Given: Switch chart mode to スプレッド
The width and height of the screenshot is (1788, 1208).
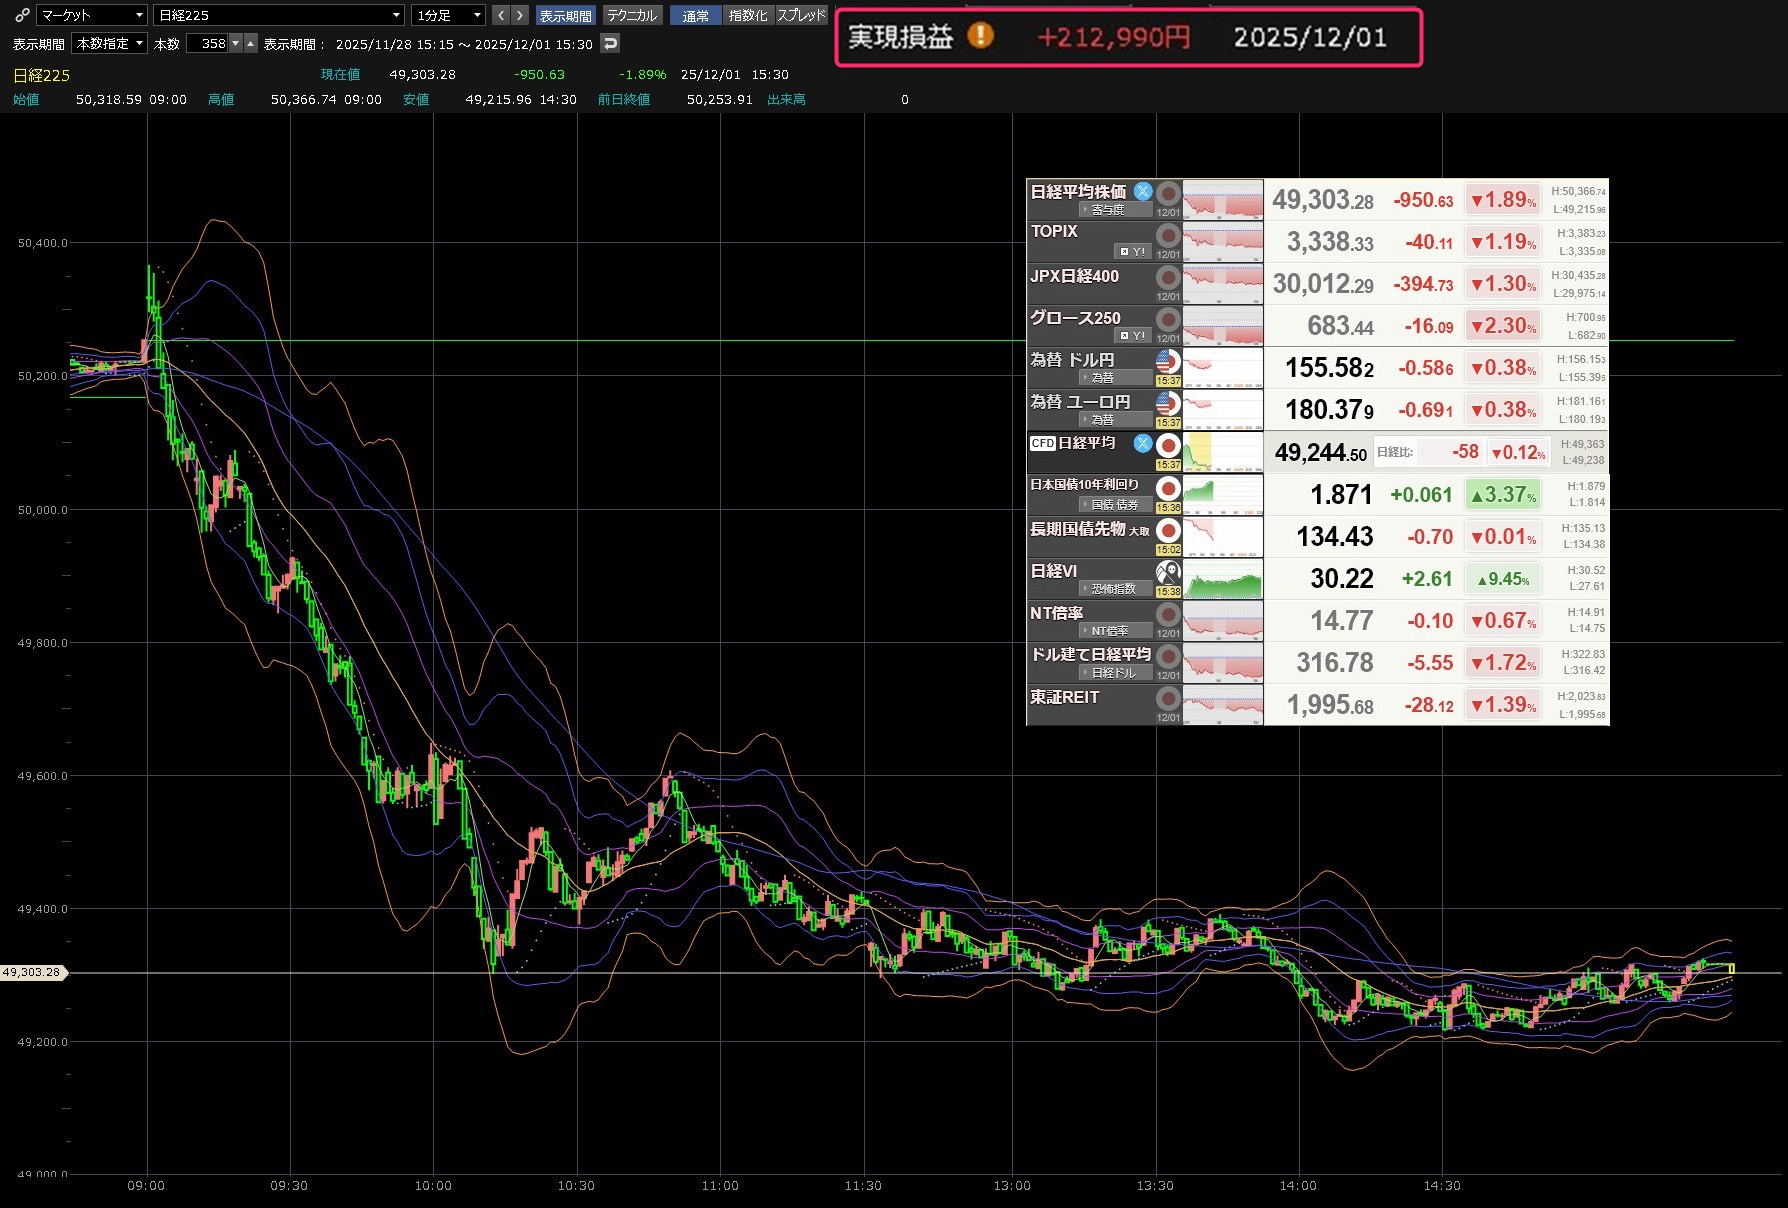Looking at the screenshot, I should click(802, 15).
